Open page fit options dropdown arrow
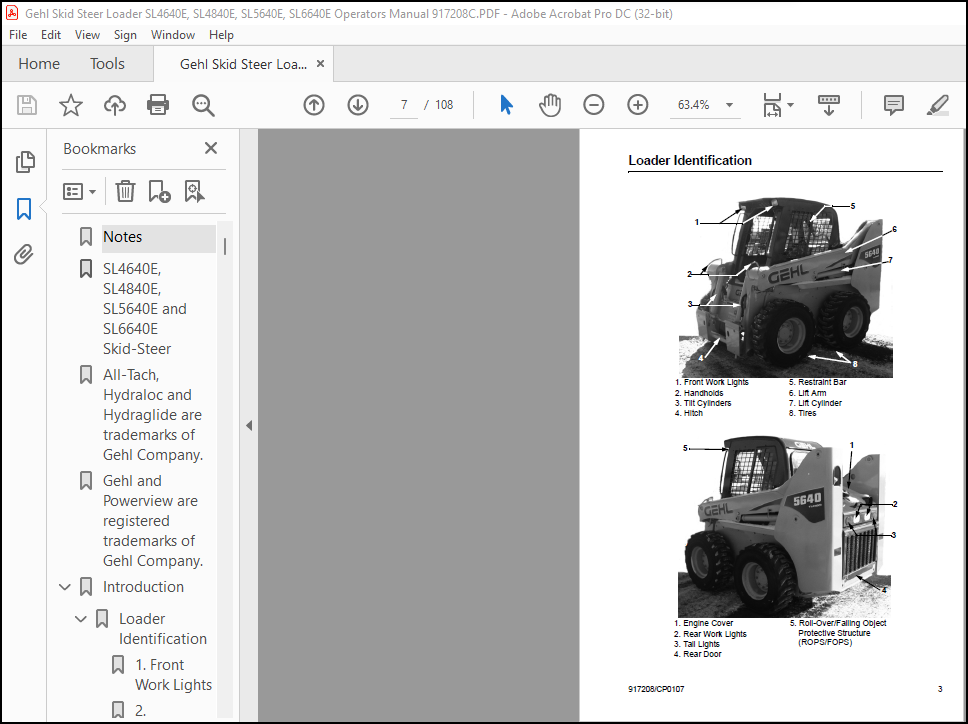This screenshot has height=724, width=968. click(x=790, y=105)
